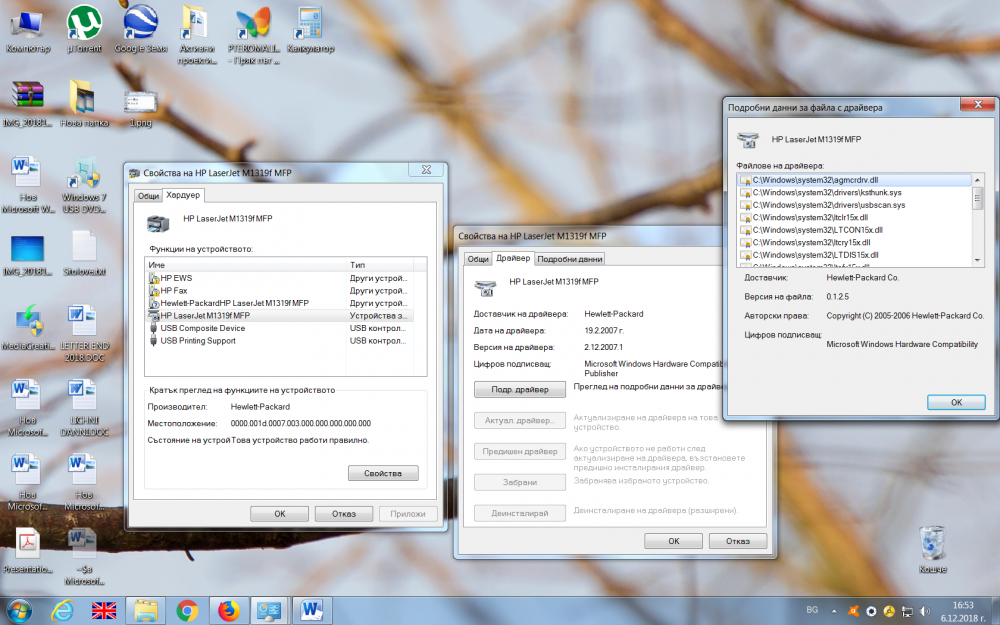This screenshot has height=625, width=1000.
Task: Select ltcry15x.dll in driver files list
Action: (855, 242)
